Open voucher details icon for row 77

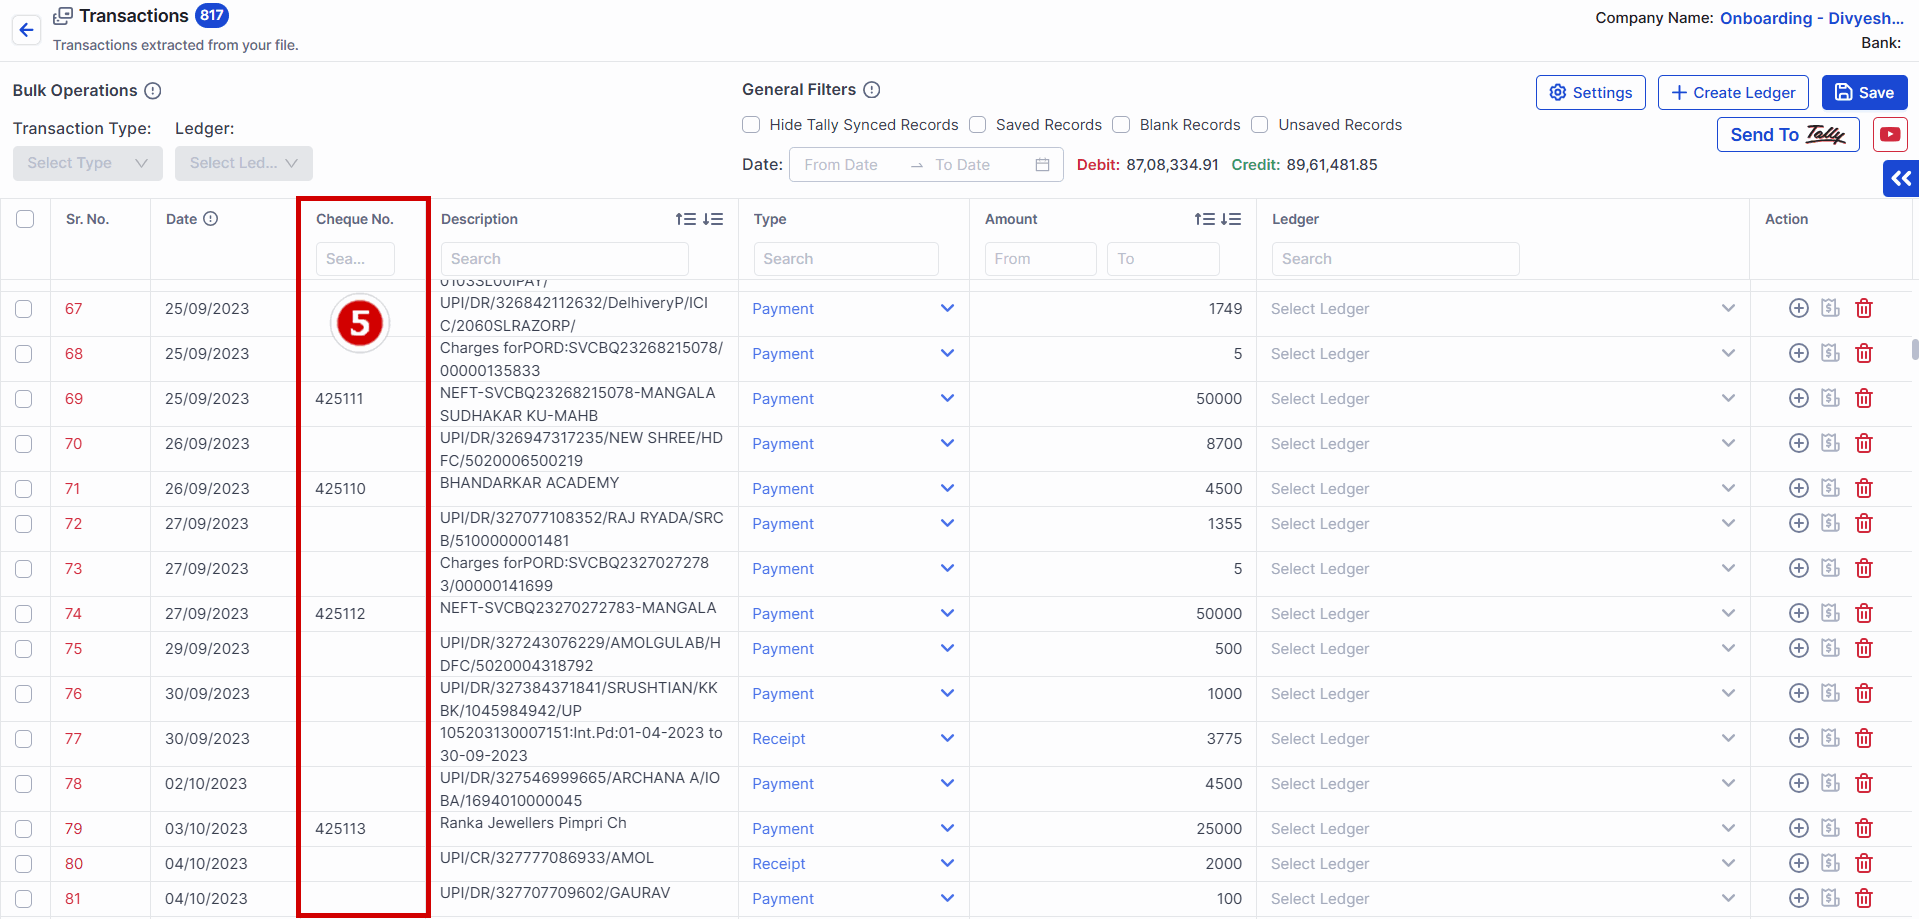click(x=1831, y=738)
